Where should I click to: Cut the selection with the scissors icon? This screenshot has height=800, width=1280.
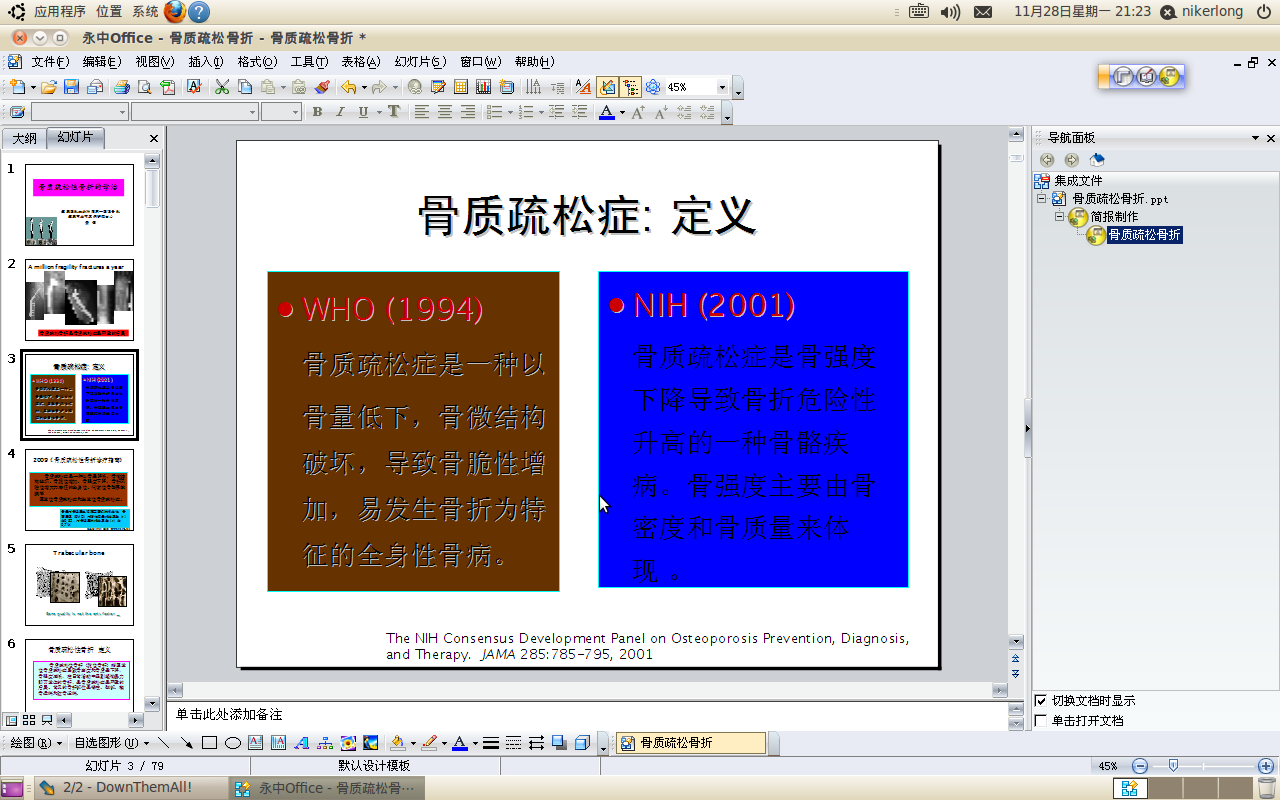tap(222, 87)
